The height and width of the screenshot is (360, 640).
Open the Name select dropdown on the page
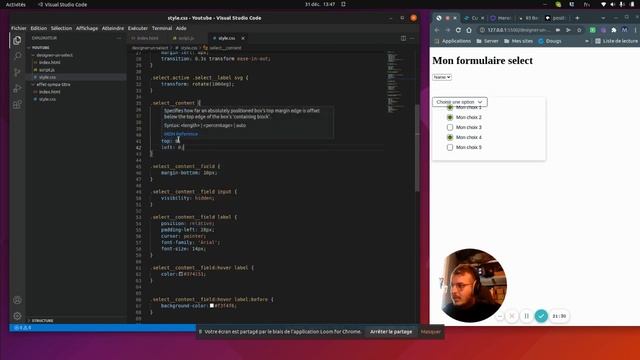click(x=442, y=77)
